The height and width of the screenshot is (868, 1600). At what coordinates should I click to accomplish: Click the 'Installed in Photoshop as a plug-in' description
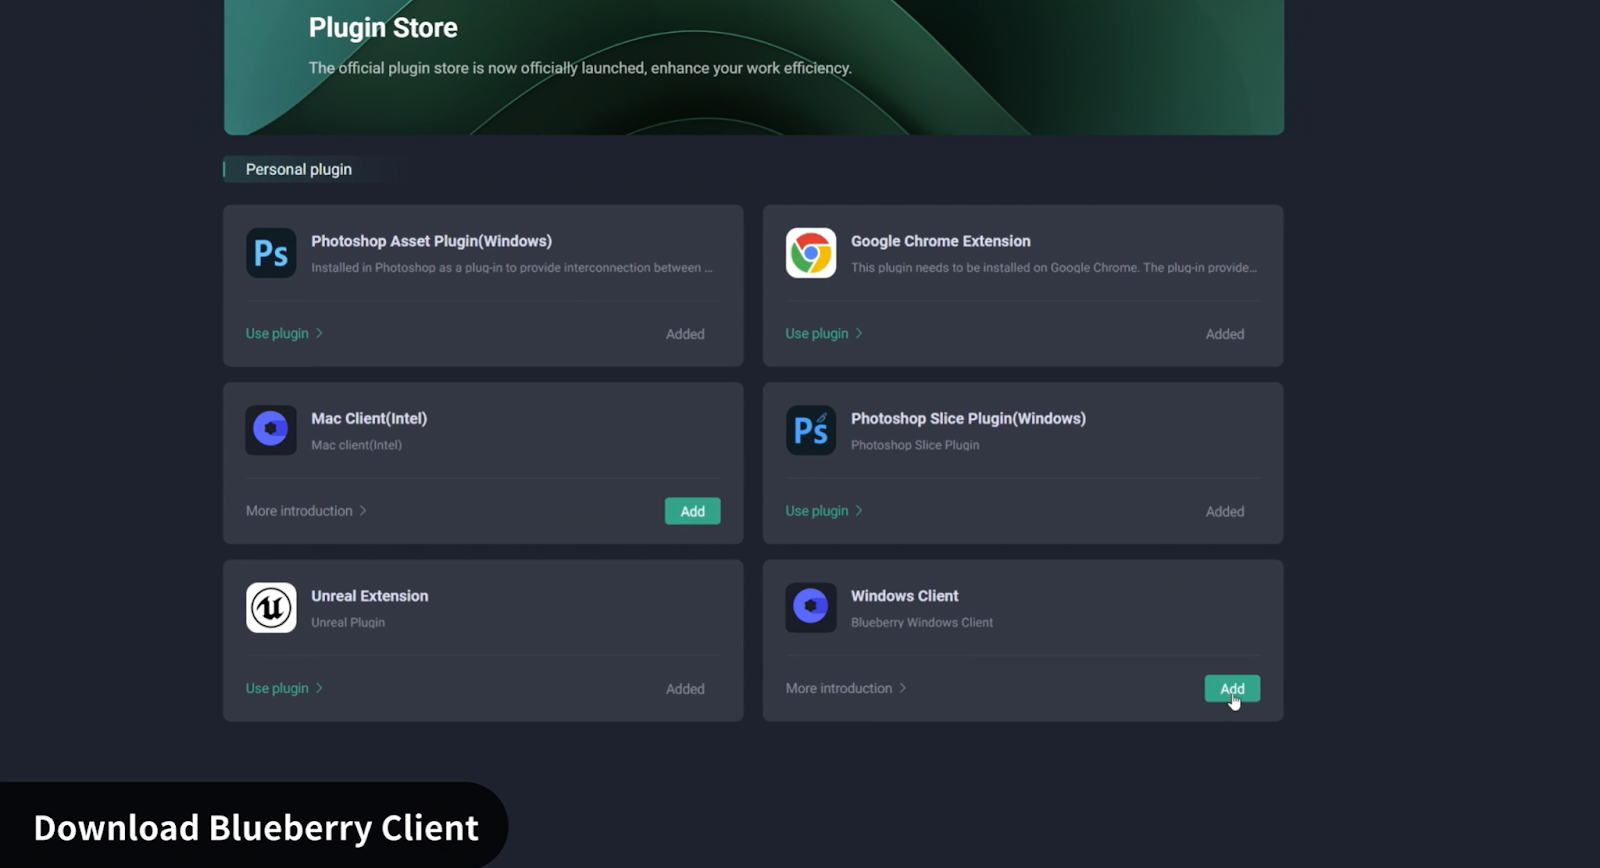[512, 267]
